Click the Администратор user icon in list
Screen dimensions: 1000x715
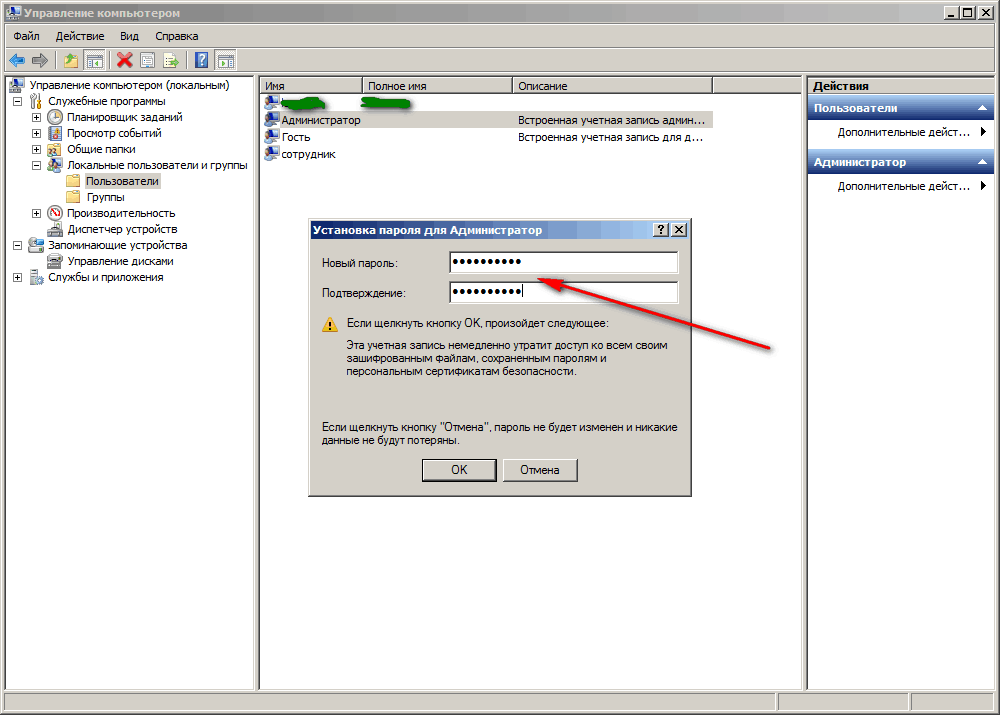click(272, 120)
